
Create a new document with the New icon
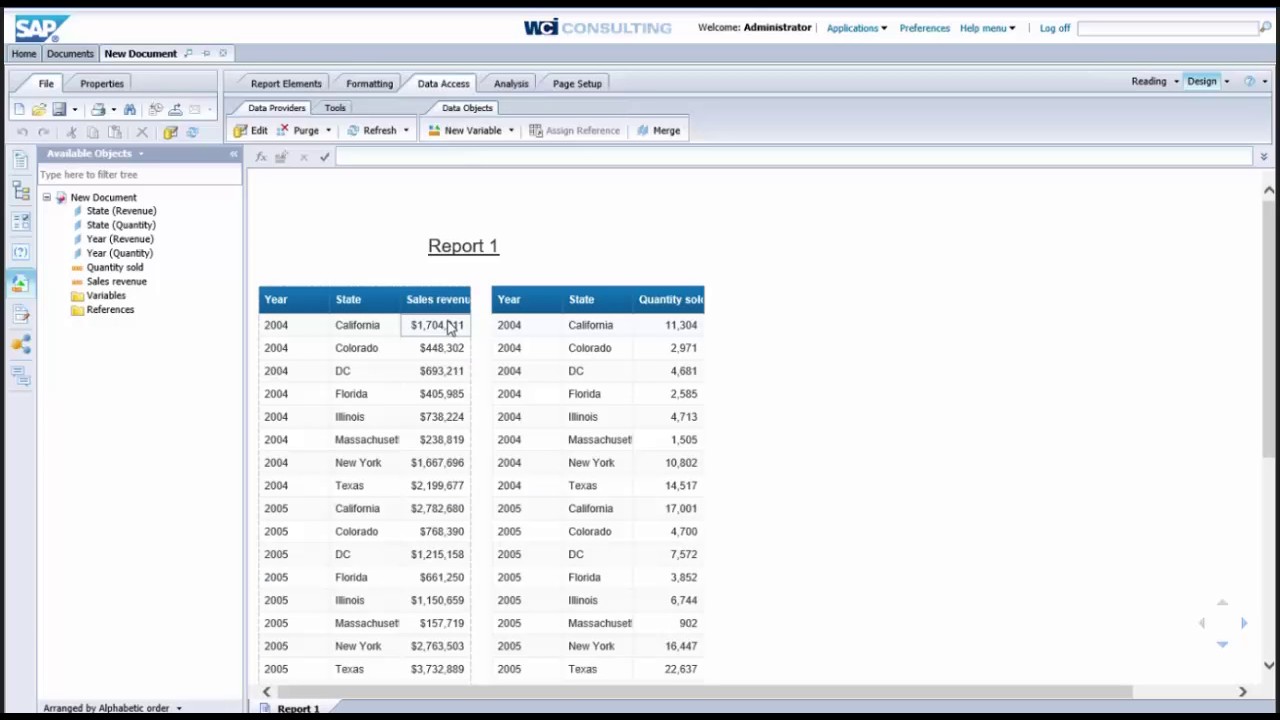click(19, 109)
